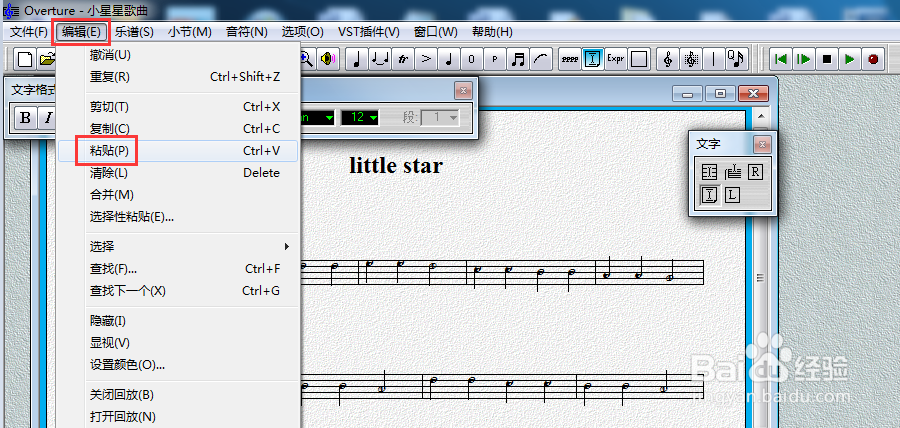
Task: Select the tablature "0" tool
Action: pyautogui.click(x=471, y=59)
